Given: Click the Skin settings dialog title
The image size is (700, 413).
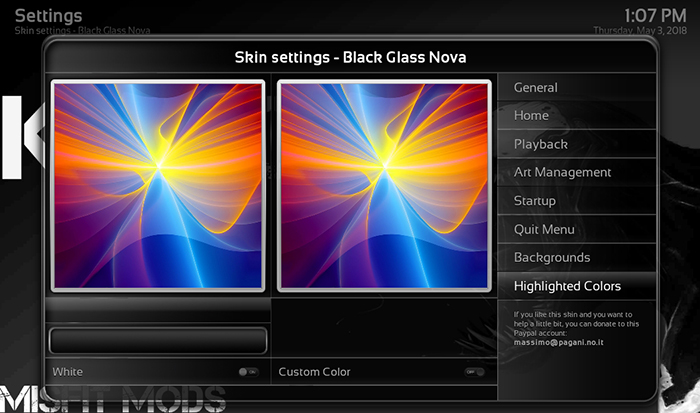Looking at the screenshot, I should (x=350, y=57).
